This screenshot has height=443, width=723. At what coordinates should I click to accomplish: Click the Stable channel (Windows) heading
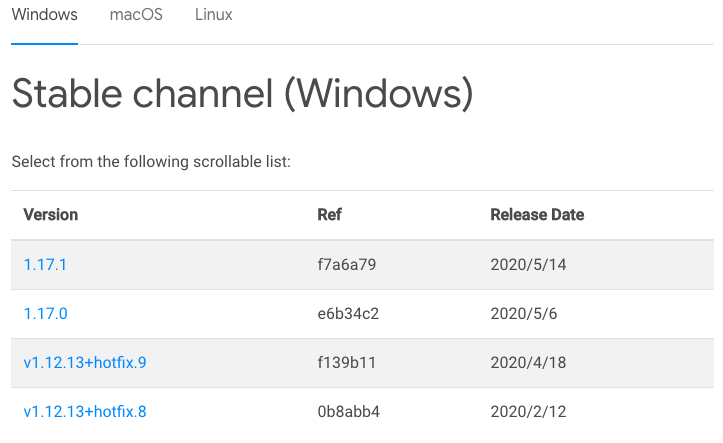[x=243, y=94]
